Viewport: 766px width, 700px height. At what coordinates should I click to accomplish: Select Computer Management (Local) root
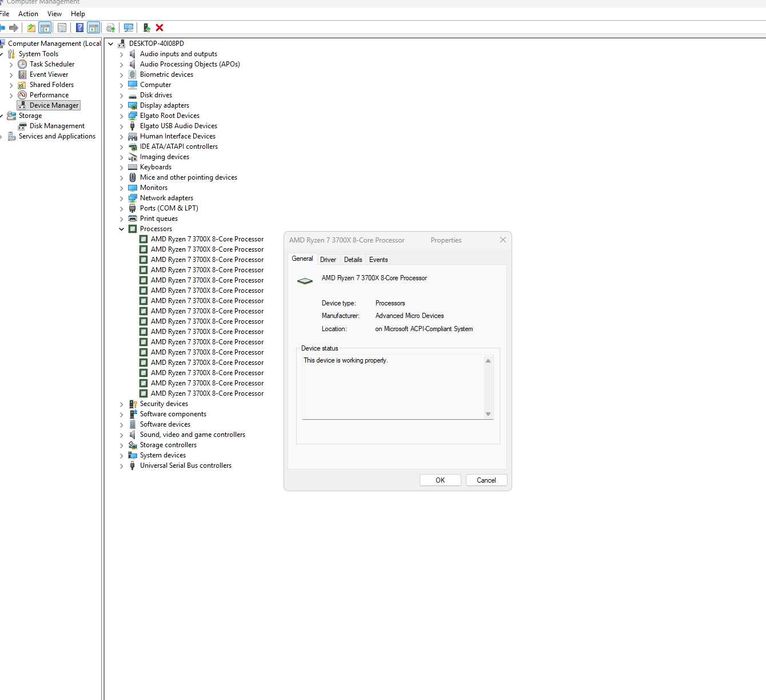[x=54, y=43]
